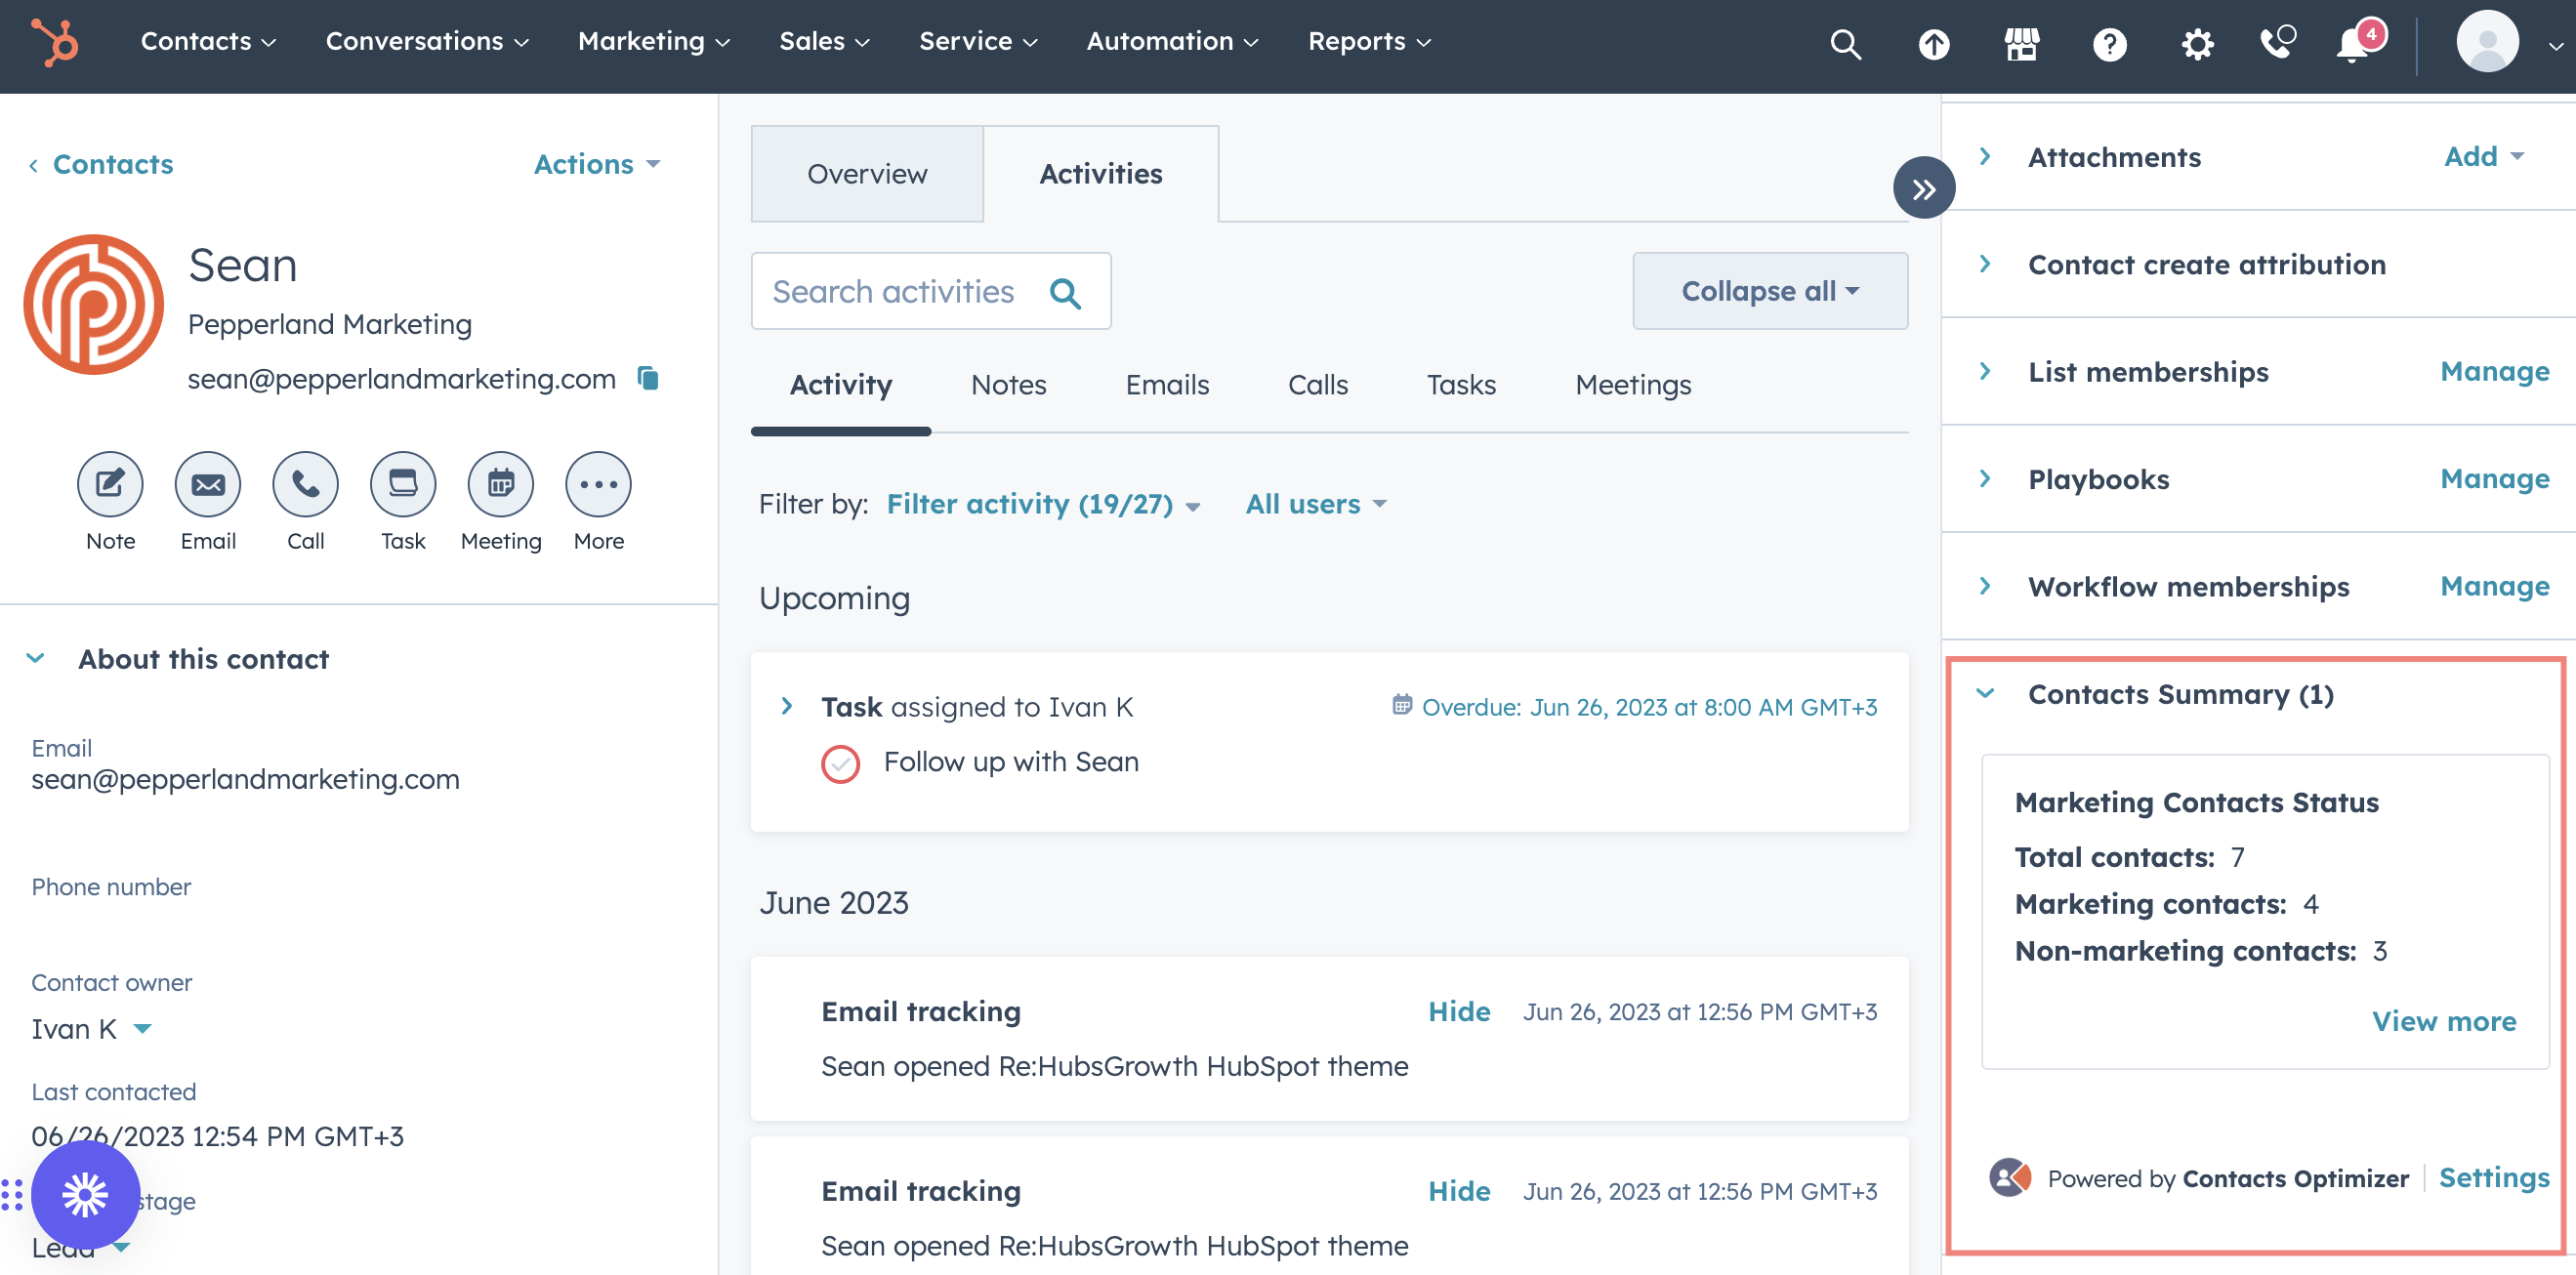
Task: Open Contacts Optimizer Settings link
Action: click(x=2494, y=1178)
